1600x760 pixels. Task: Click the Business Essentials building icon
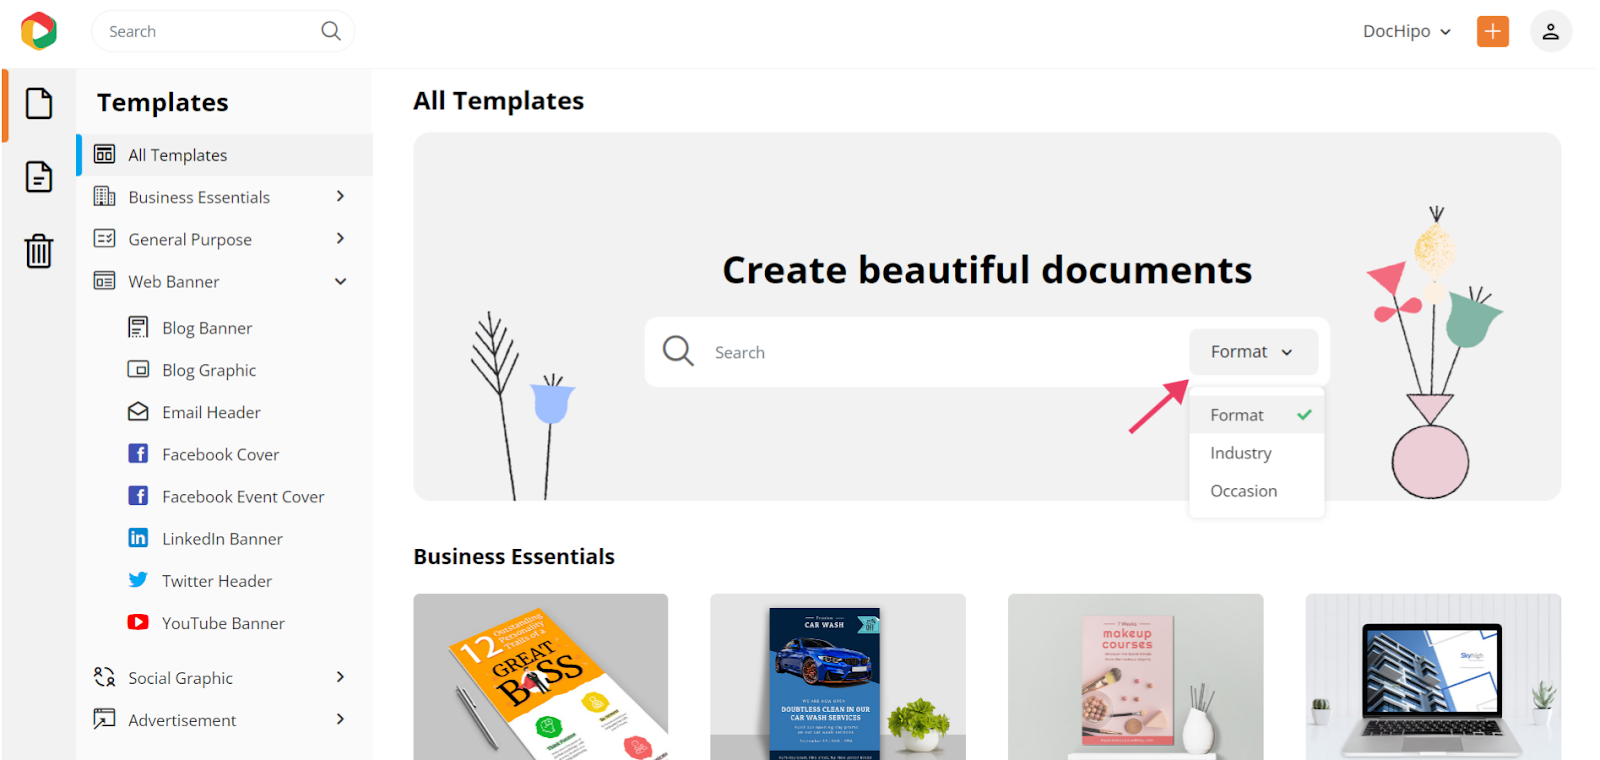pyautogui.click(x=104, y=196)
